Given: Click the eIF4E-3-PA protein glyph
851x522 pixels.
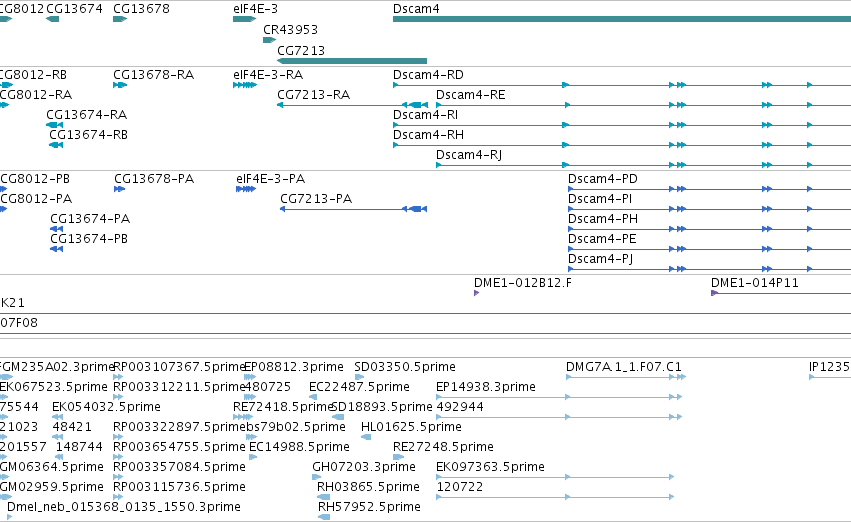Looking at the screenshot, I should point(246,189).
